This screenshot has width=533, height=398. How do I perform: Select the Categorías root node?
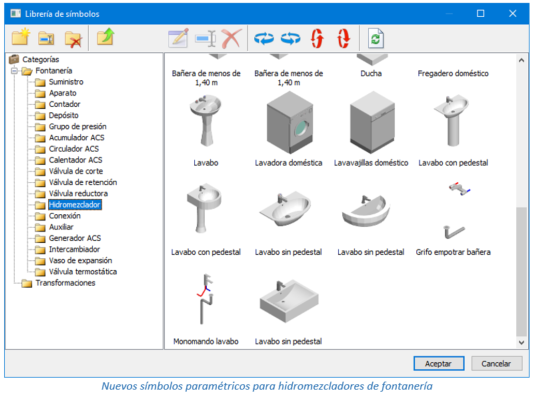click(40, 59)
